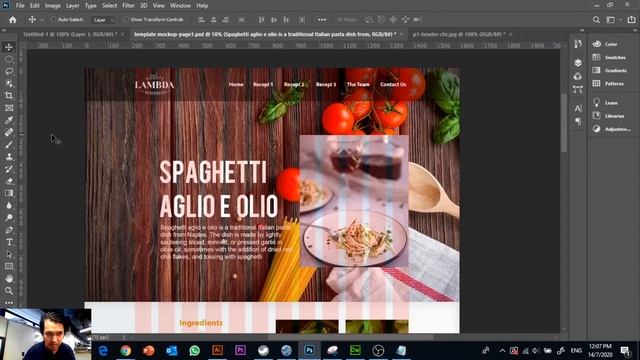640x360 pixels.
Task: Open the Move tool preset picker arrow
Action: [x=42, y=20]
